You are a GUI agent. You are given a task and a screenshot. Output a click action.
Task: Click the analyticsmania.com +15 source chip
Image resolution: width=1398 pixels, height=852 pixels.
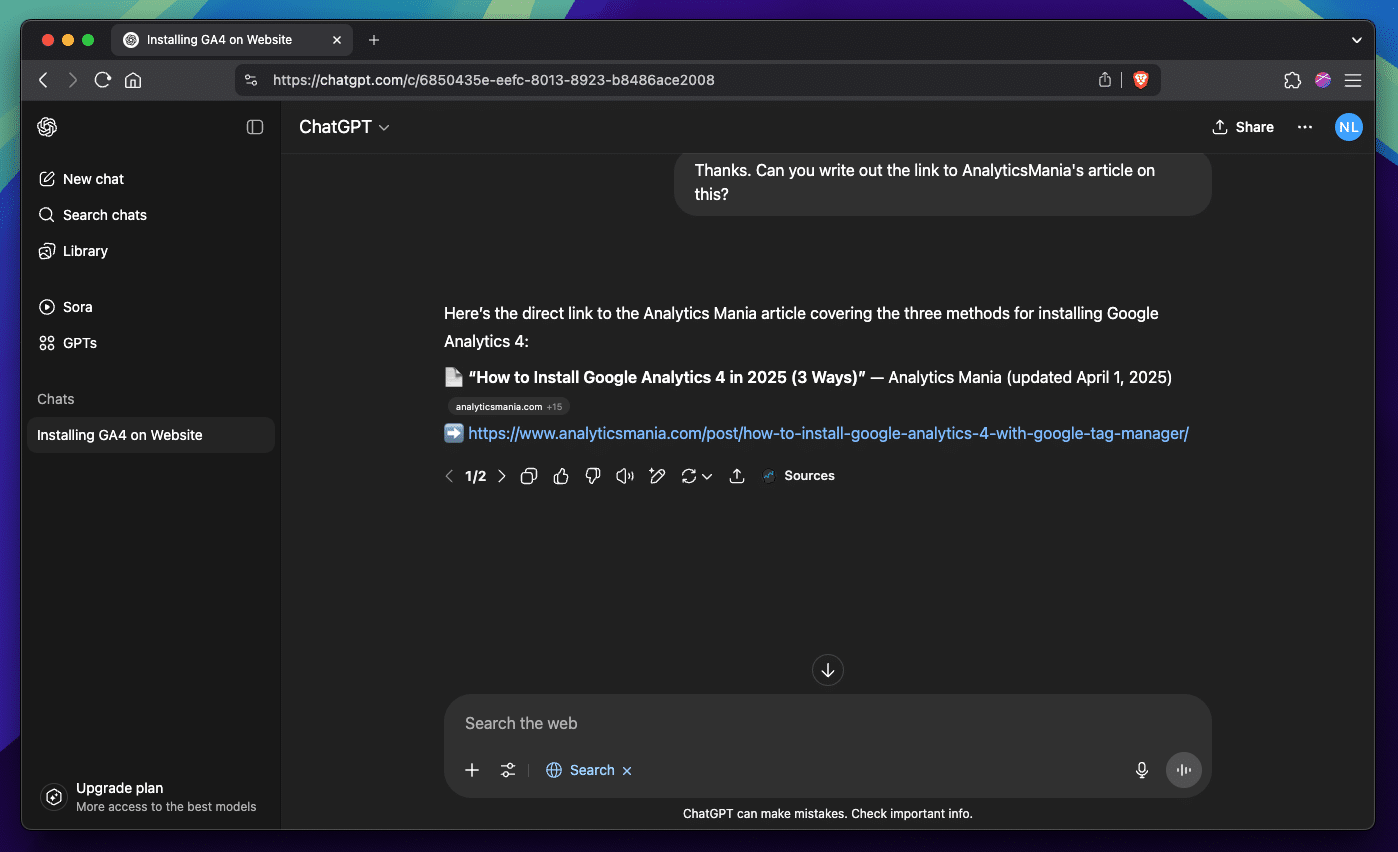[x=509, y=407]
